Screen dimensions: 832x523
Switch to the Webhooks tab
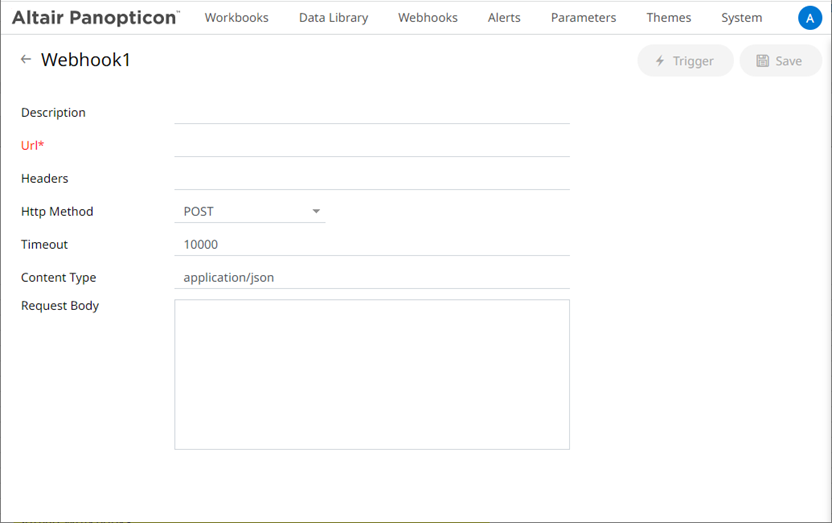tap(428, 18)
